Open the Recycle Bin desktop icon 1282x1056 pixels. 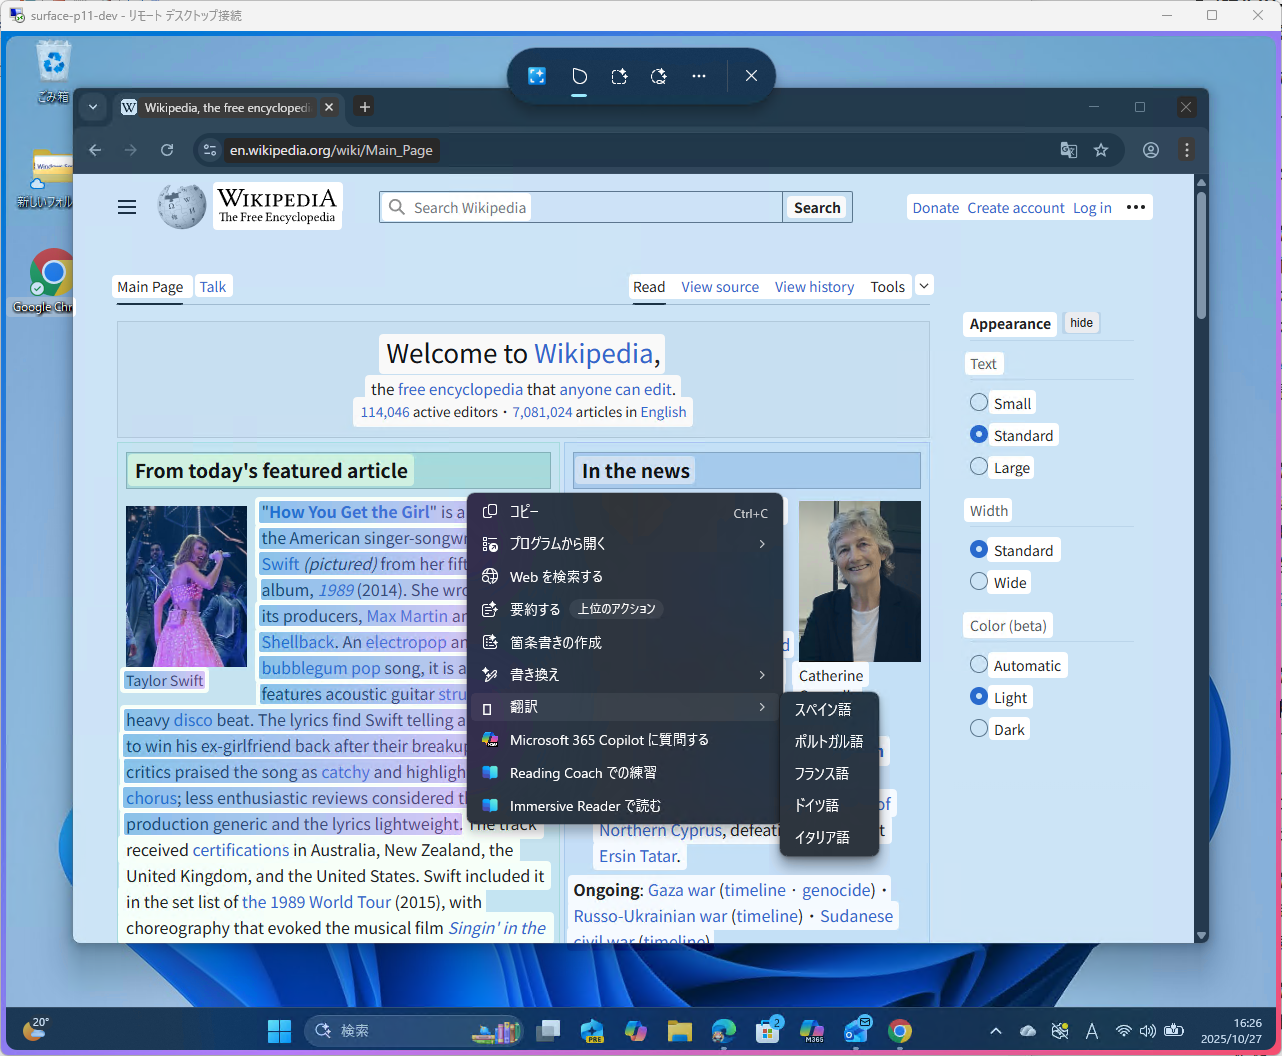click(x=53, y=71)
